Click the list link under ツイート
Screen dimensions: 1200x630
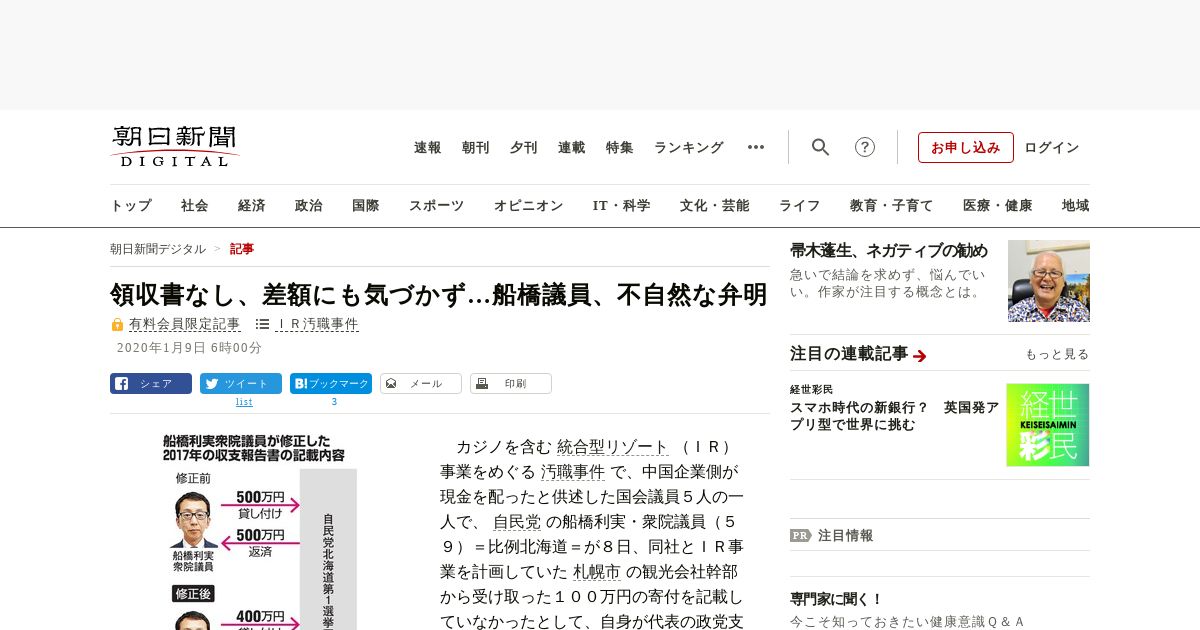click(244, 402)
